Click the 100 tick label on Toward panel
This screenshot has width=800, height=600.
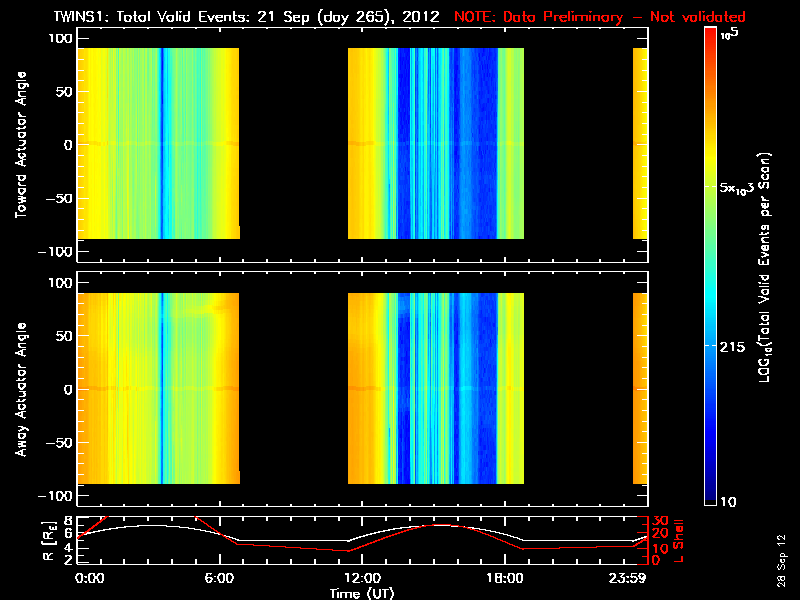pyautogui.click(x=60, y=38)
